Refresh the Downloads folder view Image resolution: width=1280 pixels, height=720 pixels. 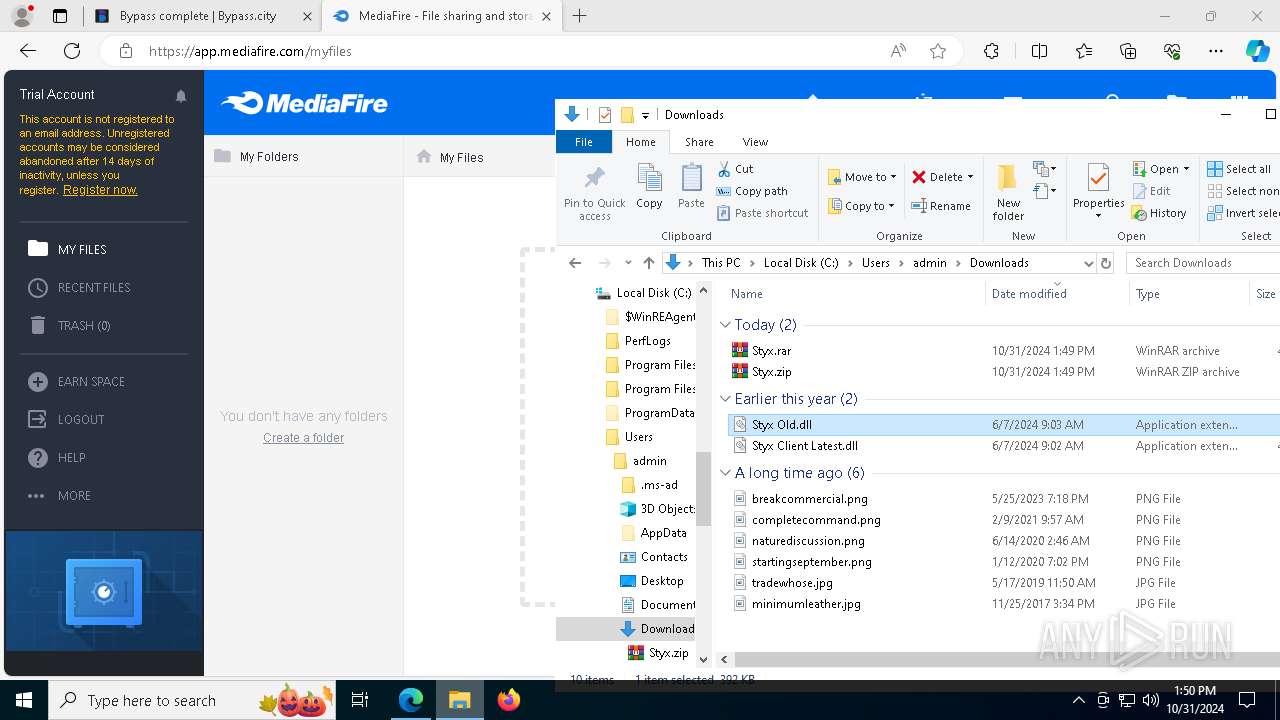coord(1106,263)
